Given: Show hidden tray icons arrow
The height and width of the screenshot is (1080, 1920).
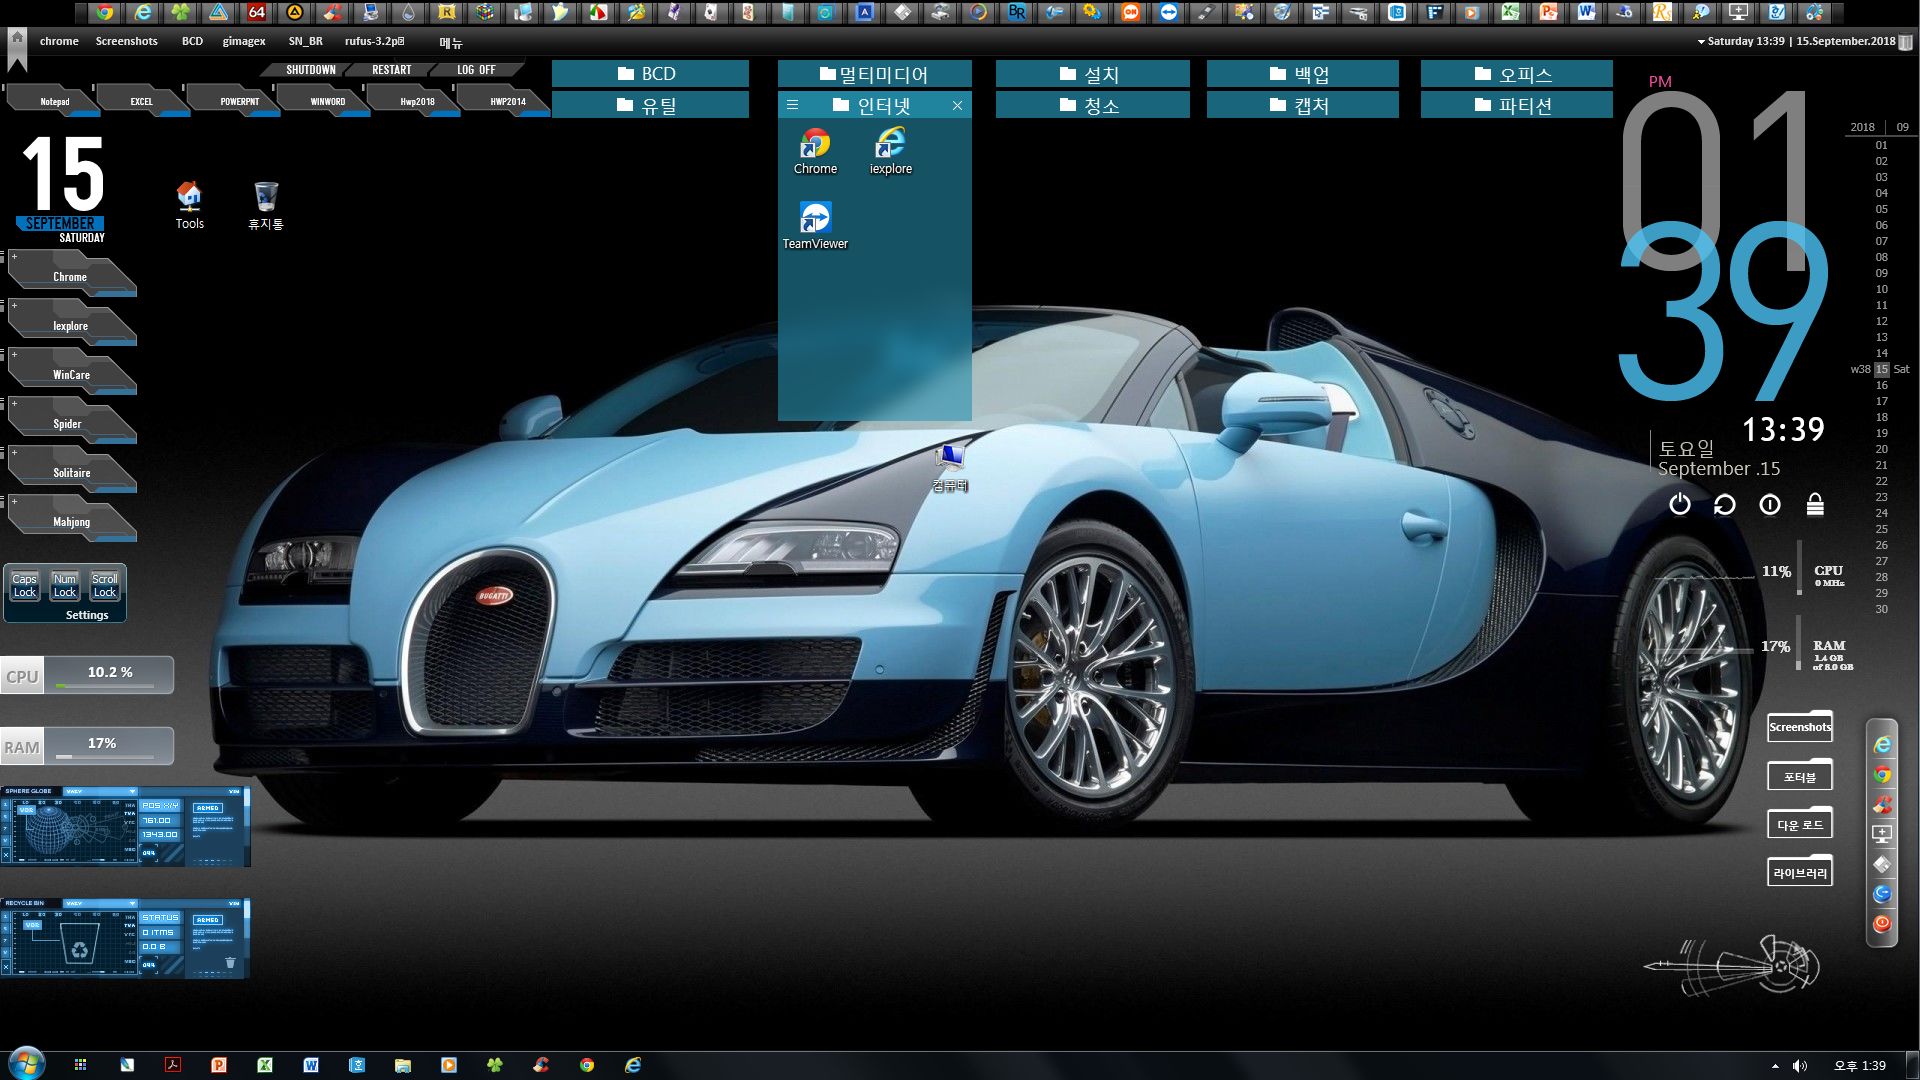Looking at the screenshot, I should (1775, 1066).
